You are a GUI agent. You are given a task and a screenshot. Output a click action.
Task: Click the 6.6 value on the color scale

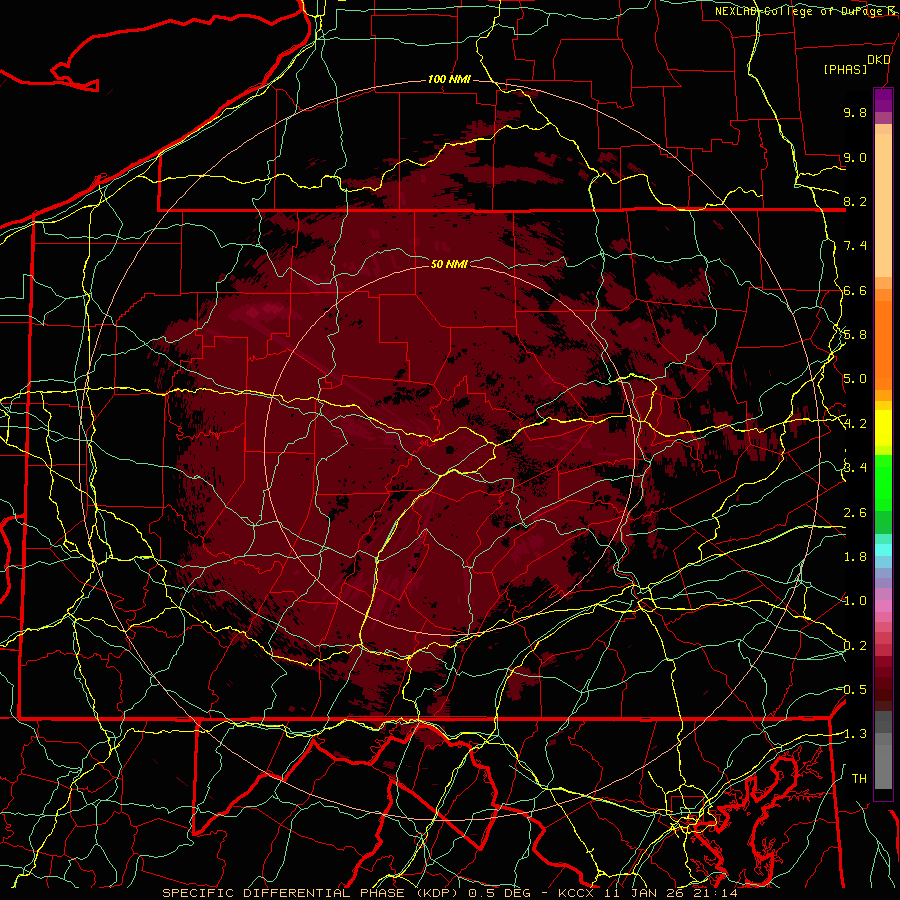click(855, 290)
